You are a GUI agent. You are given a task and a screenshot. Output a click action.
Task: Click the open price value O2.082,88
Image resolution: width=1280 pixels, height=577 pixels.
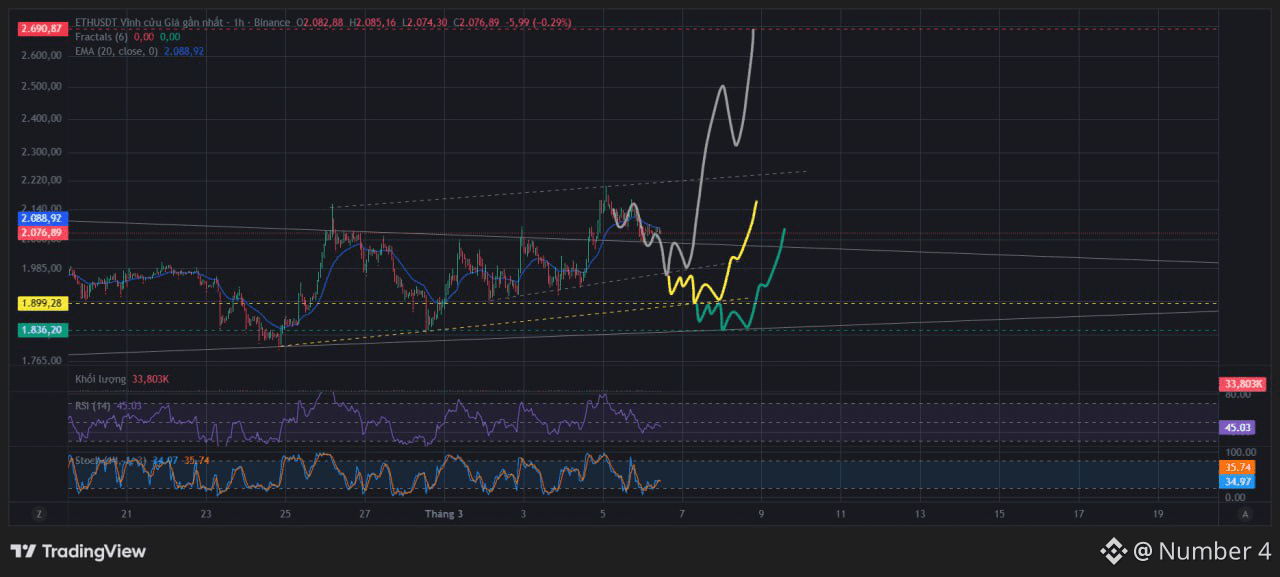tap(320, 22)
